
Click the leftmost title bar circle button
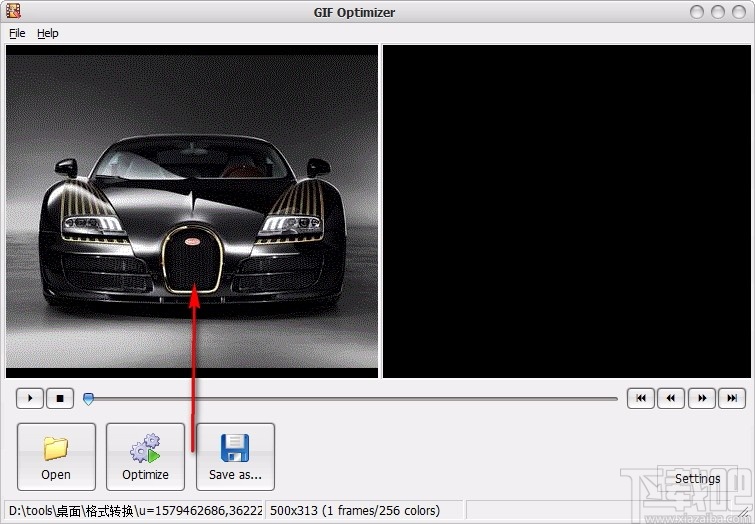697,12
